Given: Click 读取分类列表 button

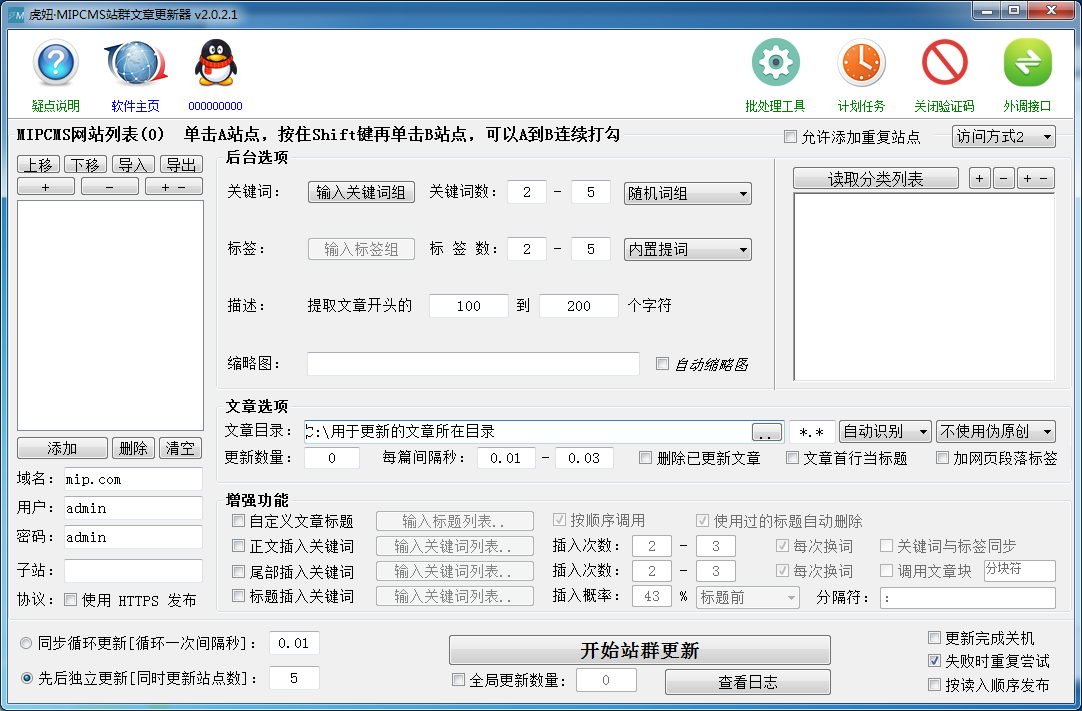Looking at the screenshot, I should (876, 179).
